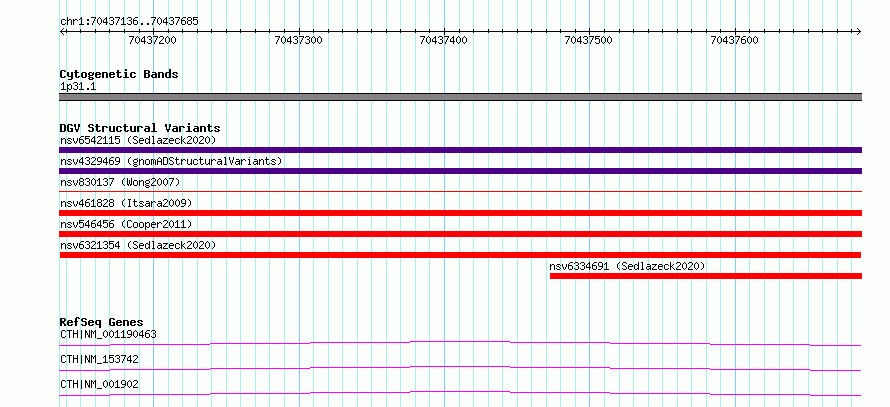This screenshot has width=890, height=407.
Task: Click the purple bar of nsv4329469
Action: click(460, 171)
